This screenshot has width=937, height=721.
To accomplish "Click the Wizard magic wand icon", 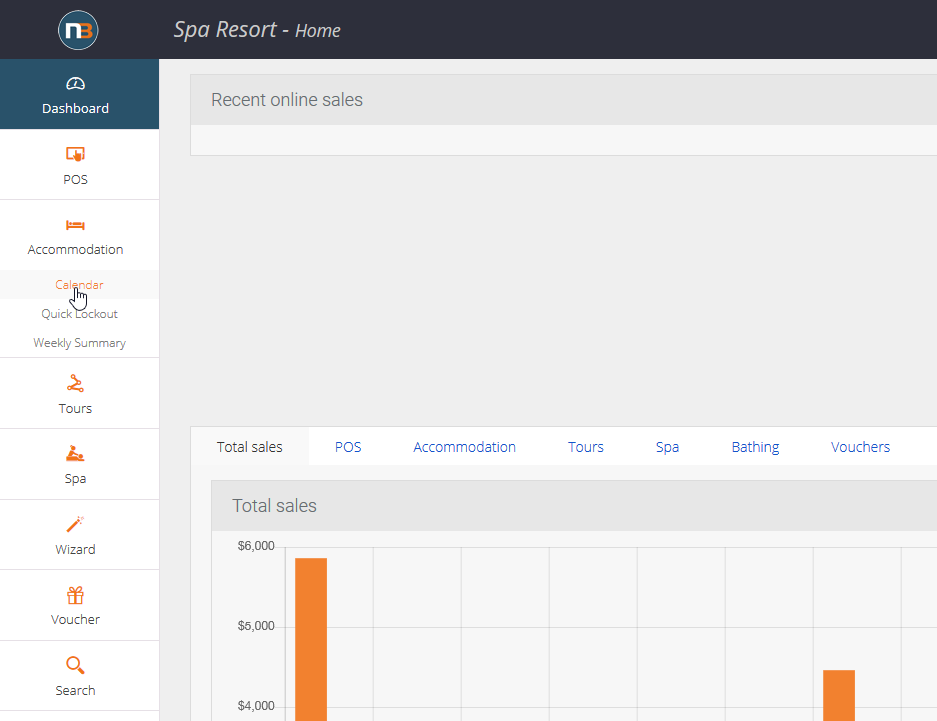I will pos(75,524).
